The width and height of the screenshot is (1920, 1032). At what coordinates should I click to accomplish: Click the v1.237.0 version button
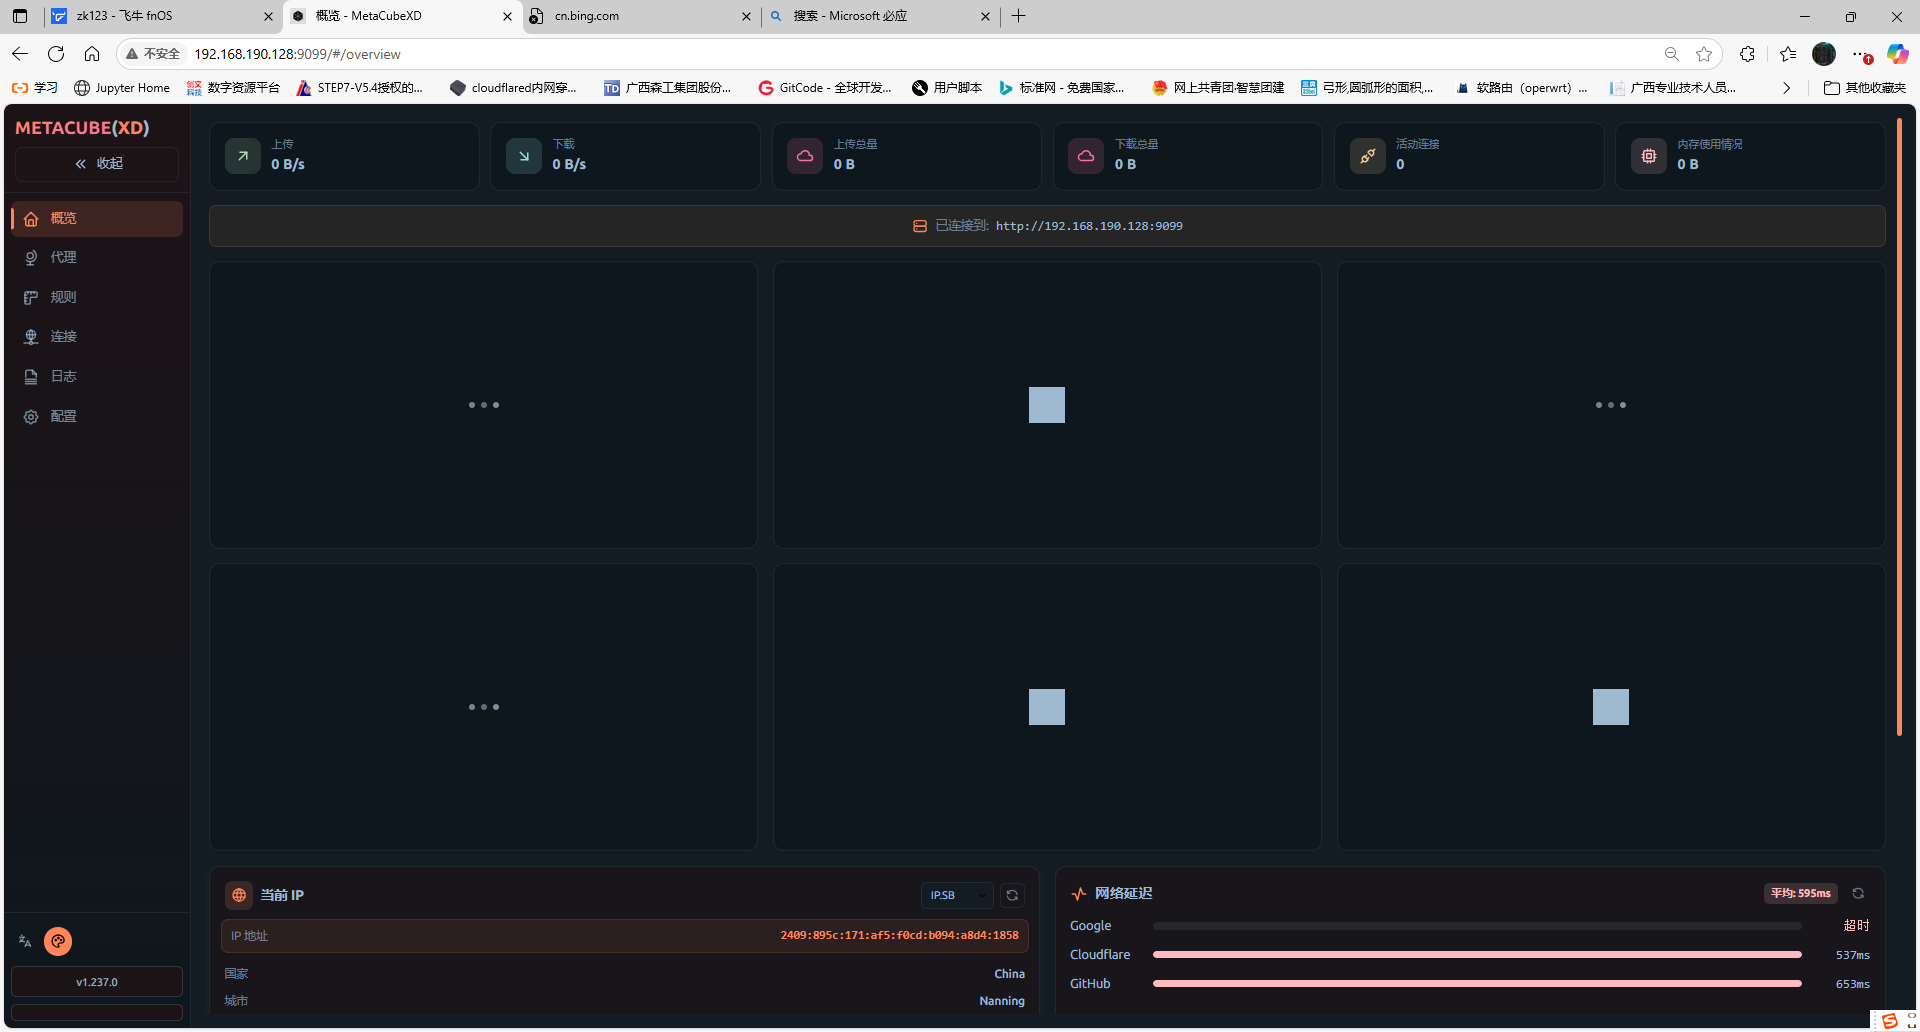97,982
